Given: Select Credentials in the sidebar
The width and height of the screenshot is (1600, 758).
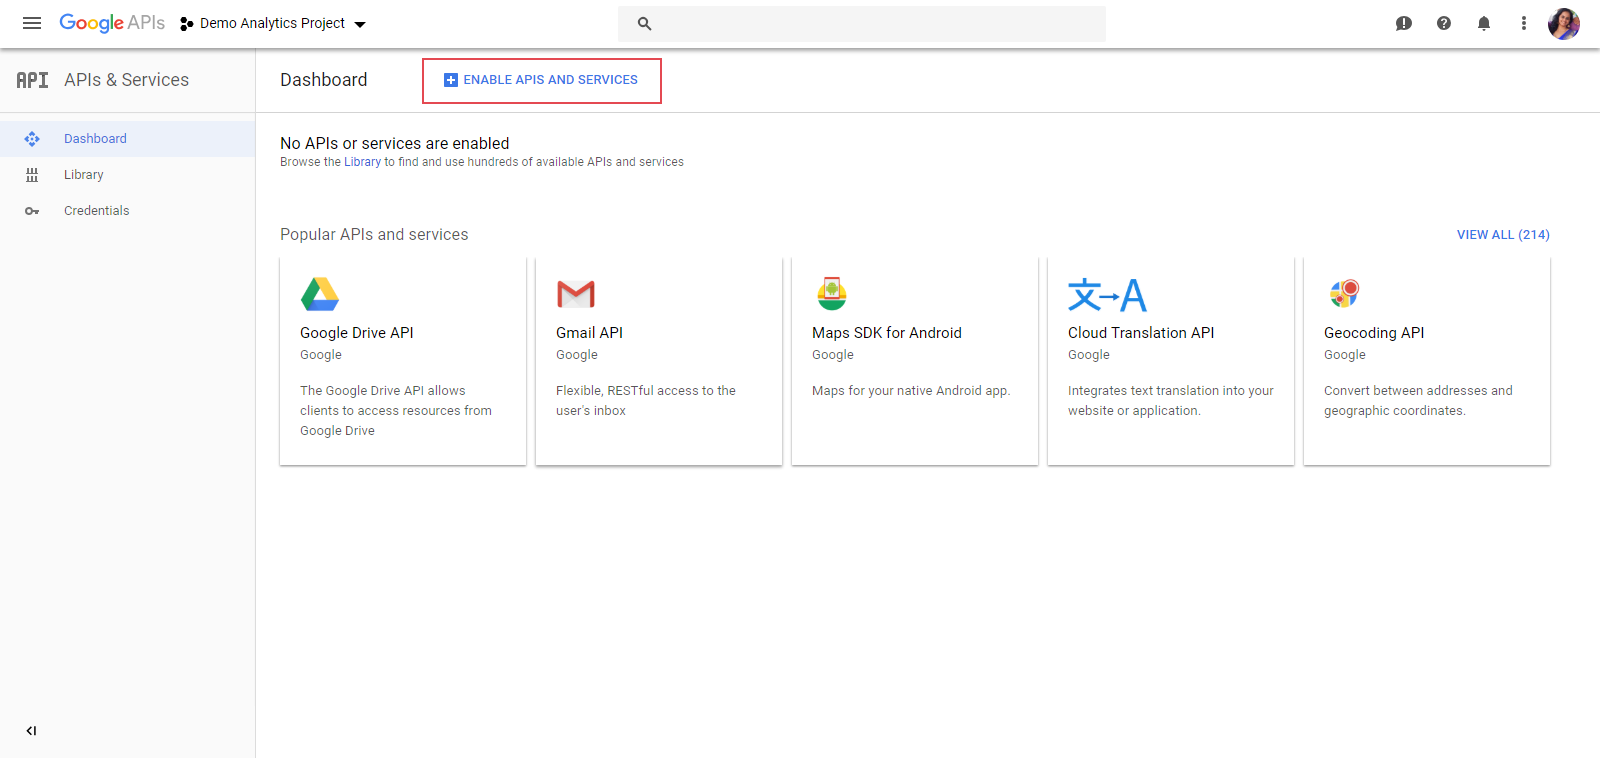Looking at the screenshot, I should point(127,211).
